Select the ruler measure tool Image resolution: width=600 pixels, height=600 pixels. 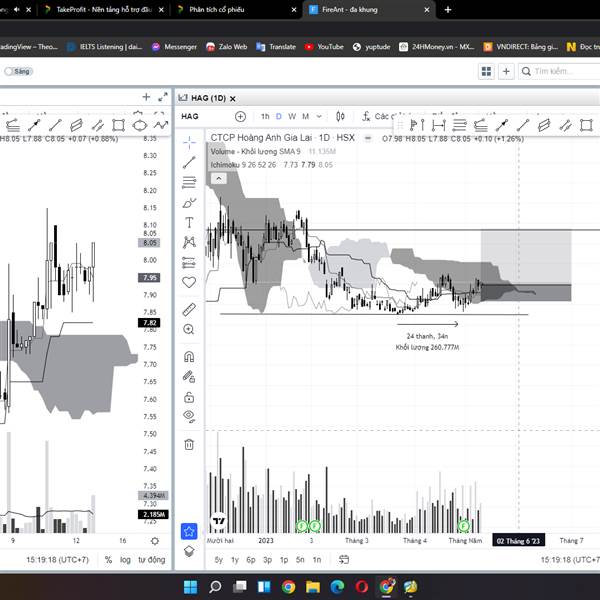tap(189, 310)
